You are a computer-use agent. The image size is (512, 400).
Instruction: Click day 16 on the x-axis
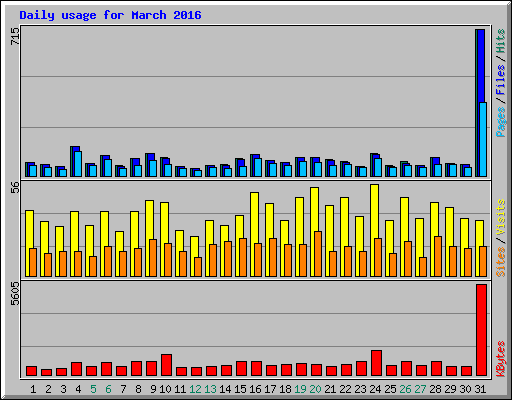(x=255, y=389)
